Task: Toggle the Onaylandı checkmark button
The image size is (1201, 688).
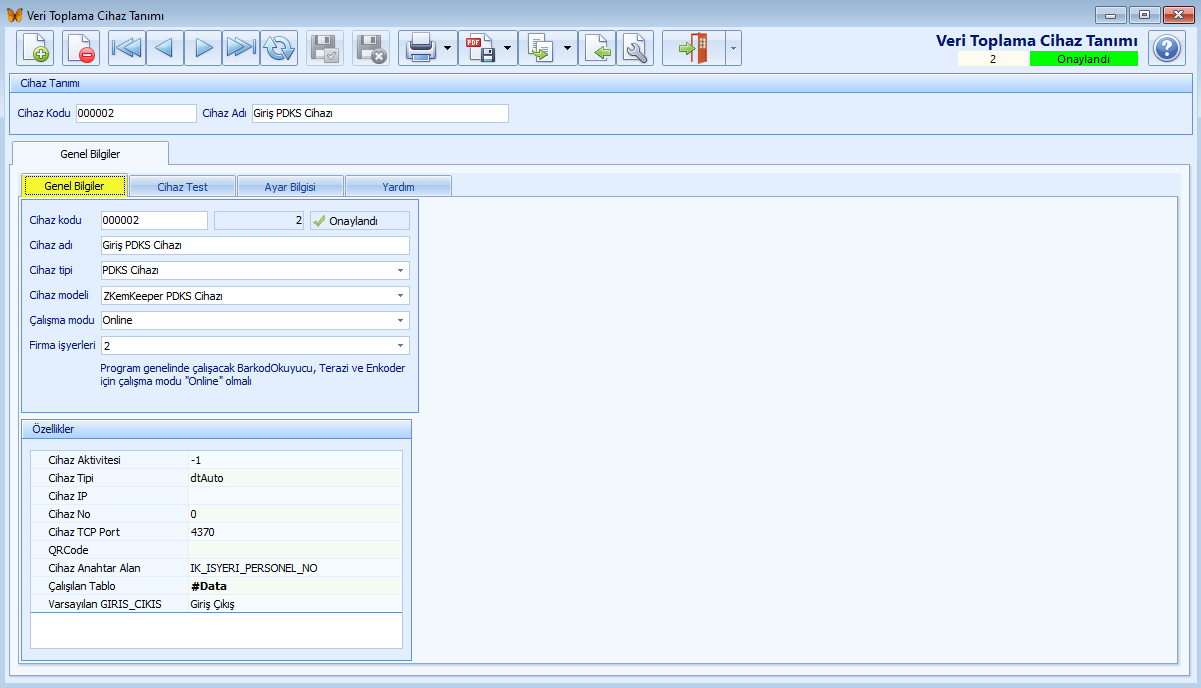Action: [x=359, y=221]
